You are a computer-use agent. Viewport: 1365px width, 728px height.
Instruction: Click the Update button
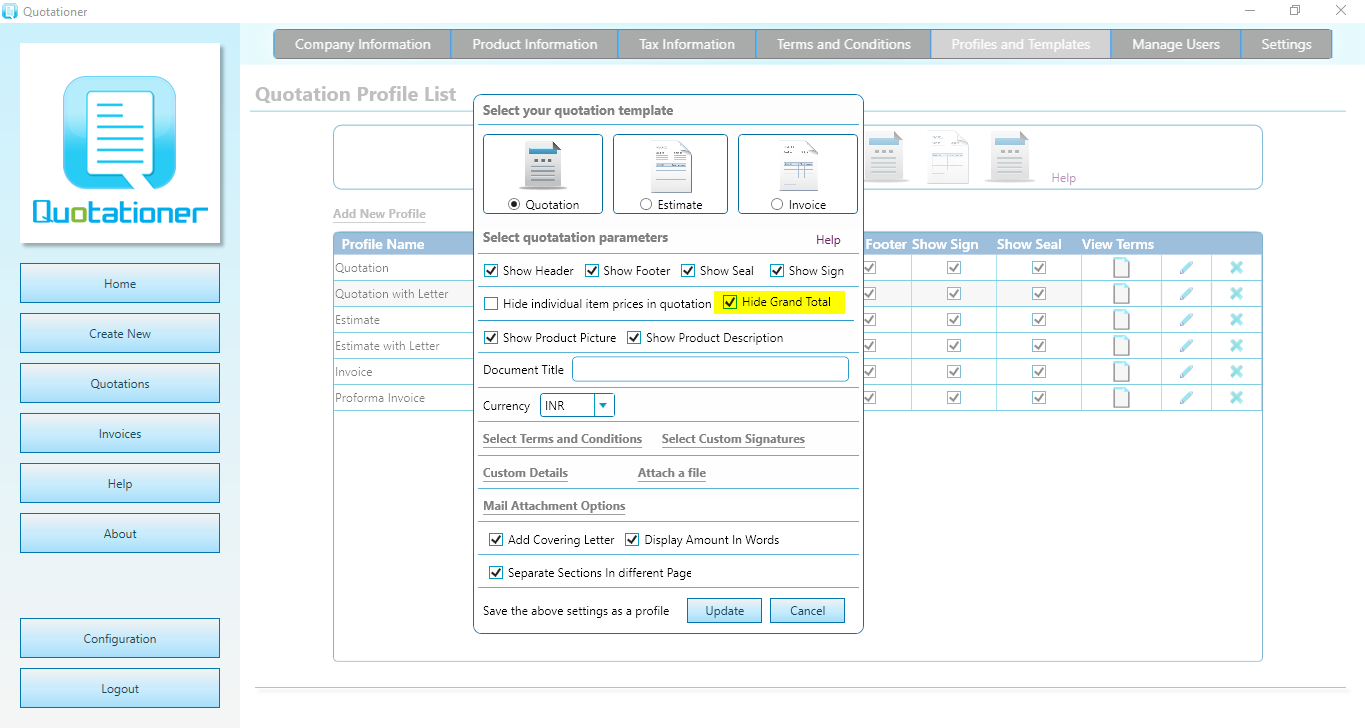click(x=724, y=611)
